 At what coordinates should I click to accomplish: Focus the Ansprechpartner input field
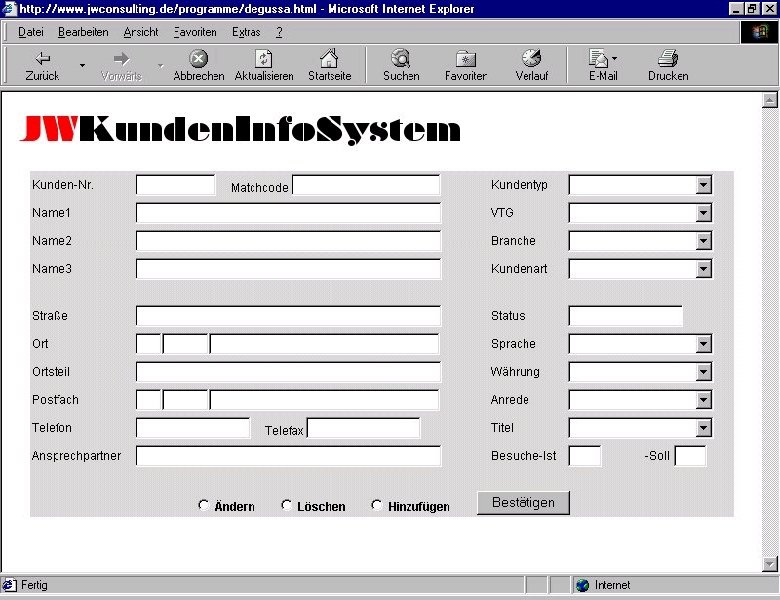289,456
